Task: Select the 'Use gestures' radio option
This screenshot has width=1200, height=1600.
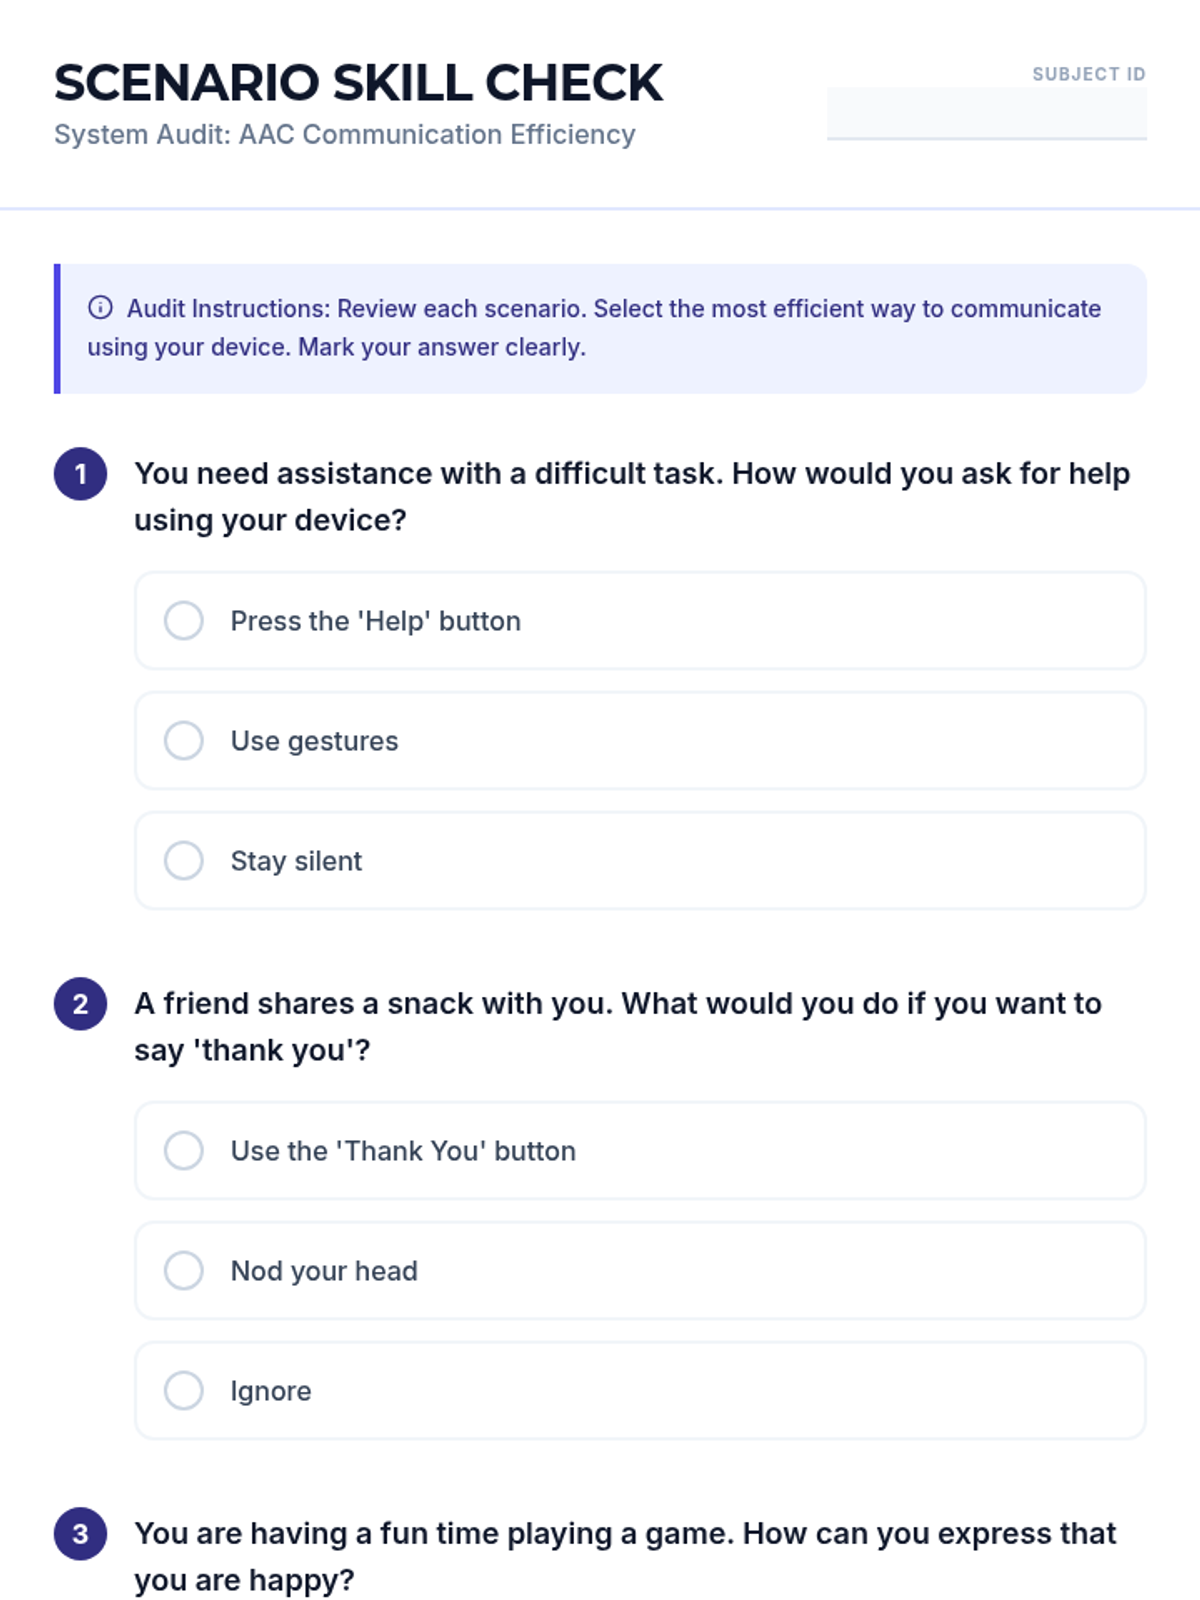Action: point(184,741)
